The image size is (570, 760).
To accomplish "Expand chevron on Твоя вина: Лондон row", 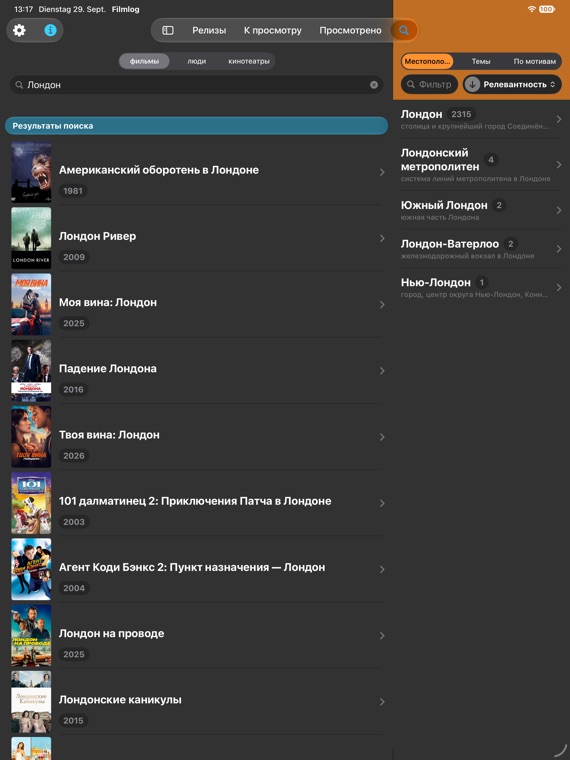I will pos(382,437).
